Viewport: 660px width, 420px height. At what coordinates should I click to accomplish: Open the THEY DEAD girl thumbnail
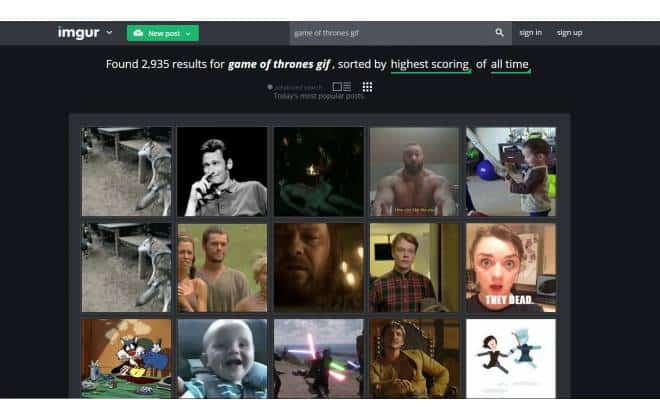click(x=511, y=268)
